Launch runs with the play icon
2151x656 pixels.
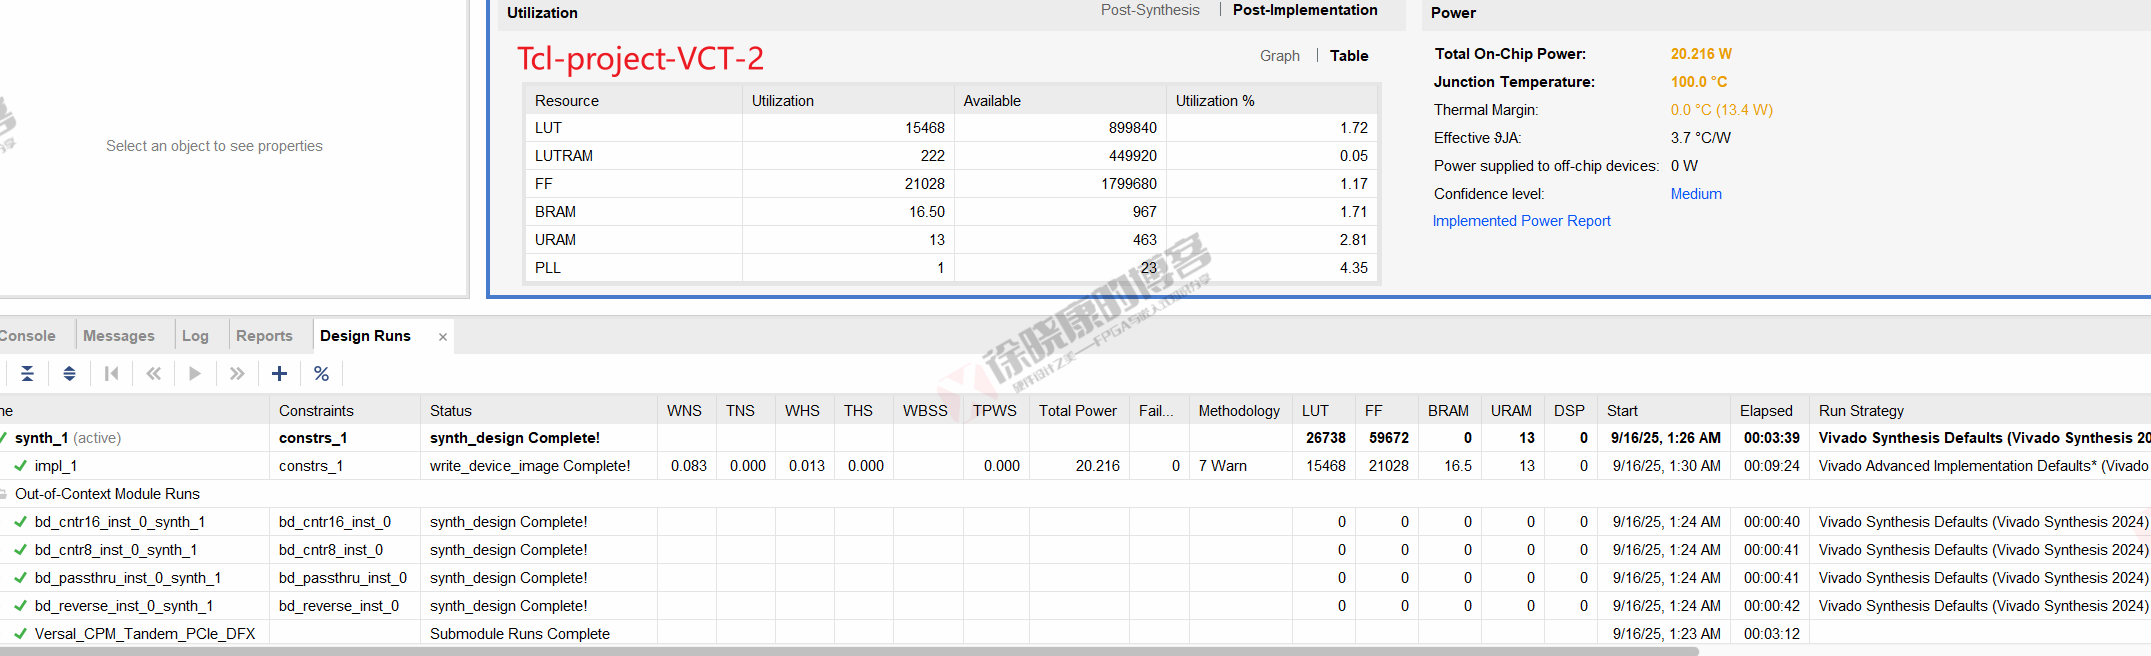tap(195, 374)
